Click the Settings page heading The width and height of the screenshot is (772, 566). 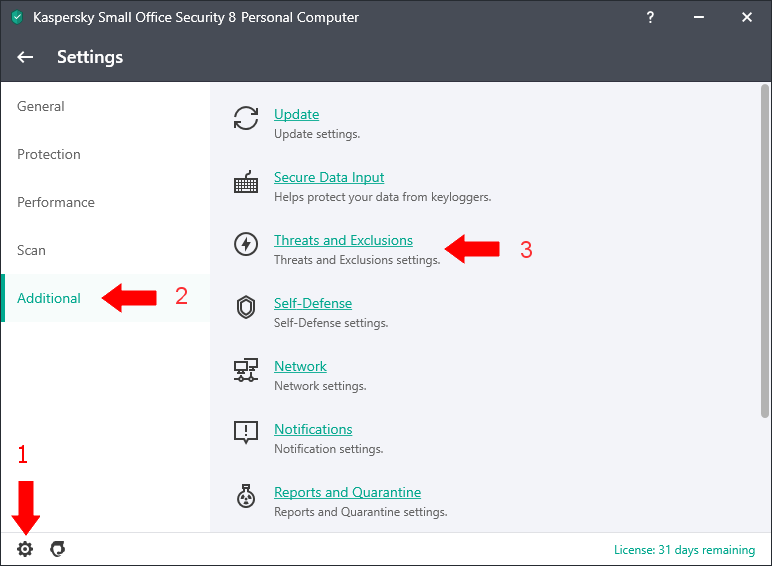click(x=90, y=57)
